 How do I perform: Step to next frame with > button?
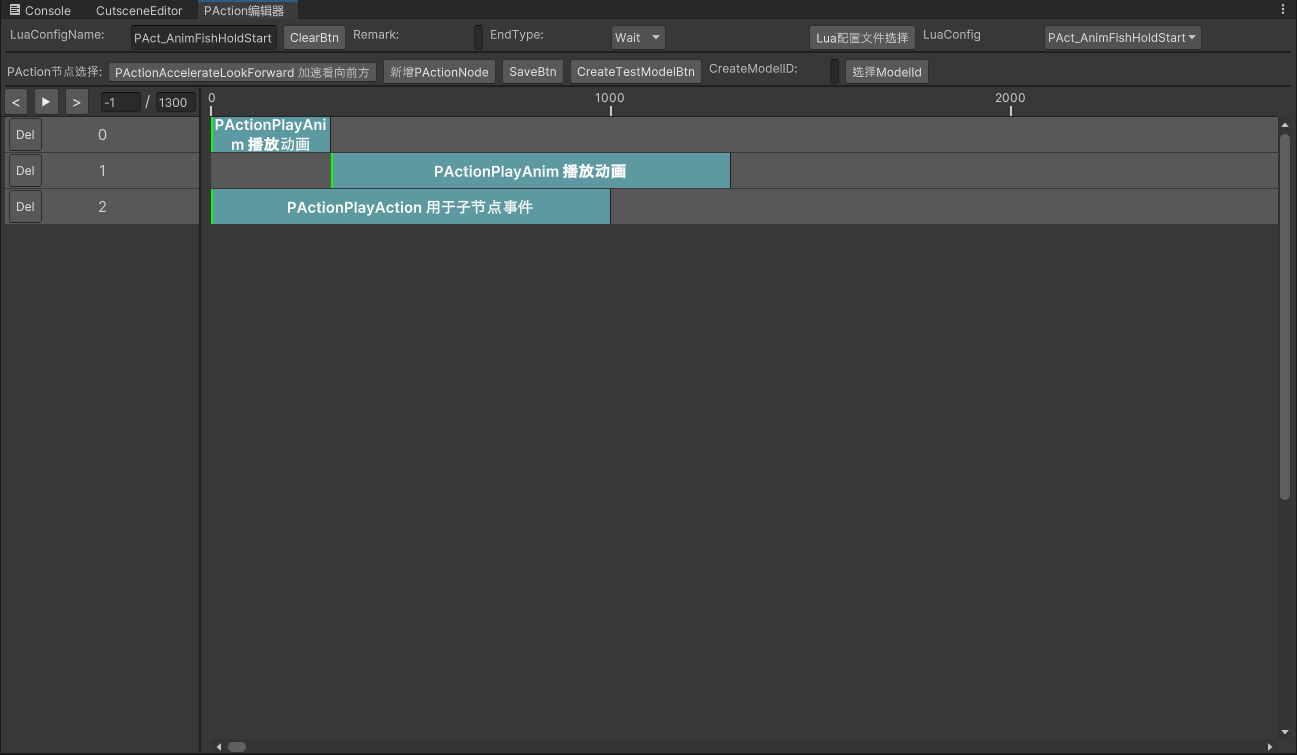76,102
